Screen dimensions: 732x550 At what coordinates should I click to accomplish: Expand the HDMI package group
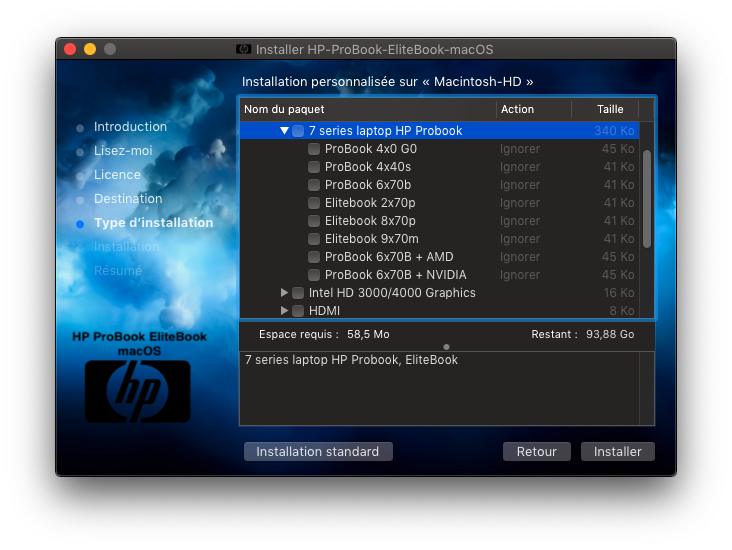(284, 310)
